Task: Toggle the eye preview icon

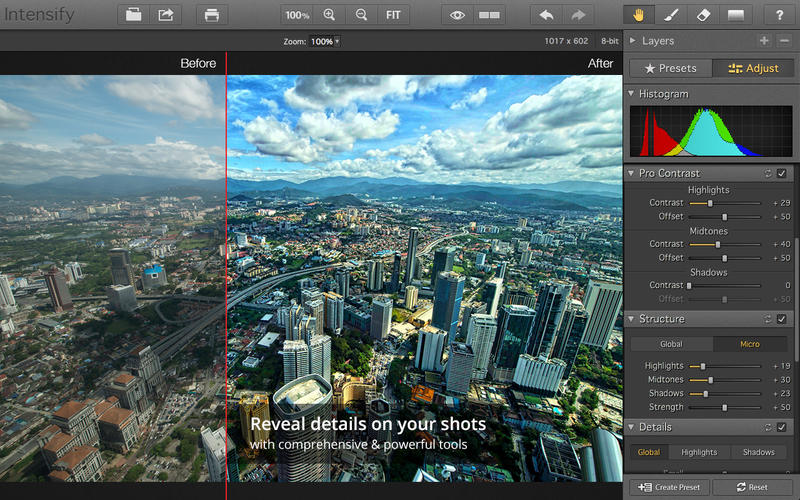Action: (x=457, y=15)
